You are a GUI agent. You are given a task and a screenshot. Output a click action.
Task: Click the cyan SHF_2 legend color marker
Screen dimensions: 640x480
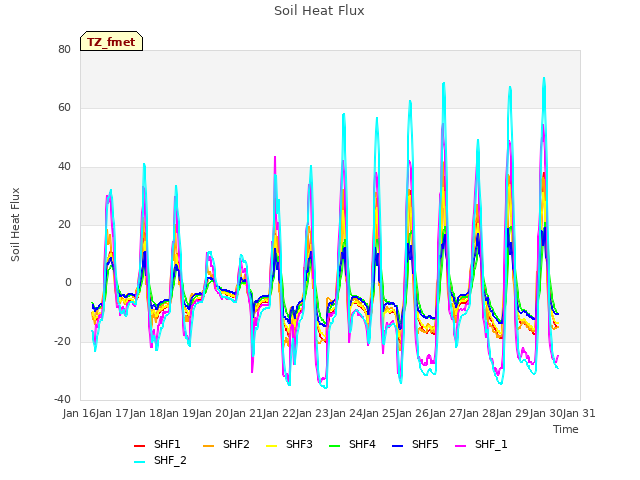tap(140, 462)
